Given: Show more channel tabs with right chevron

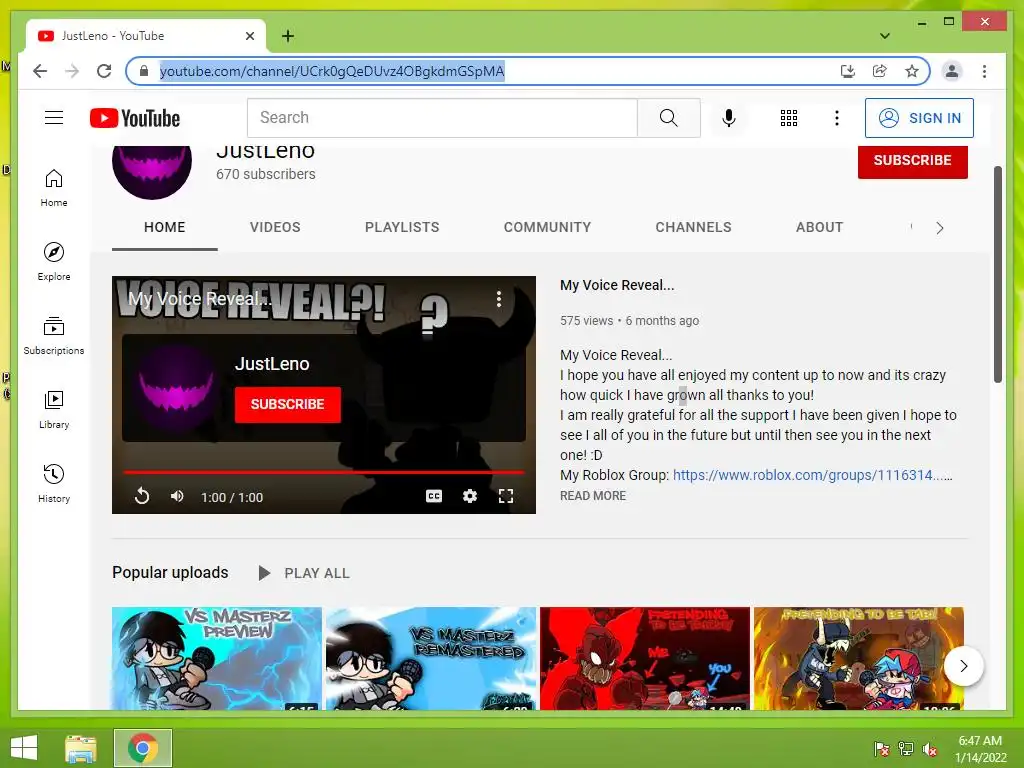Looking at the screenshot, I should (x=940, y=227).
